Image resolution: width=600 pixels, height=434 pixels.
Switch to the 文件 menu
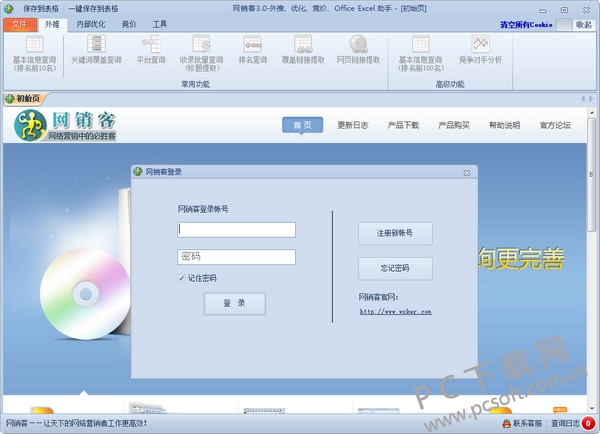click(20, 24)
